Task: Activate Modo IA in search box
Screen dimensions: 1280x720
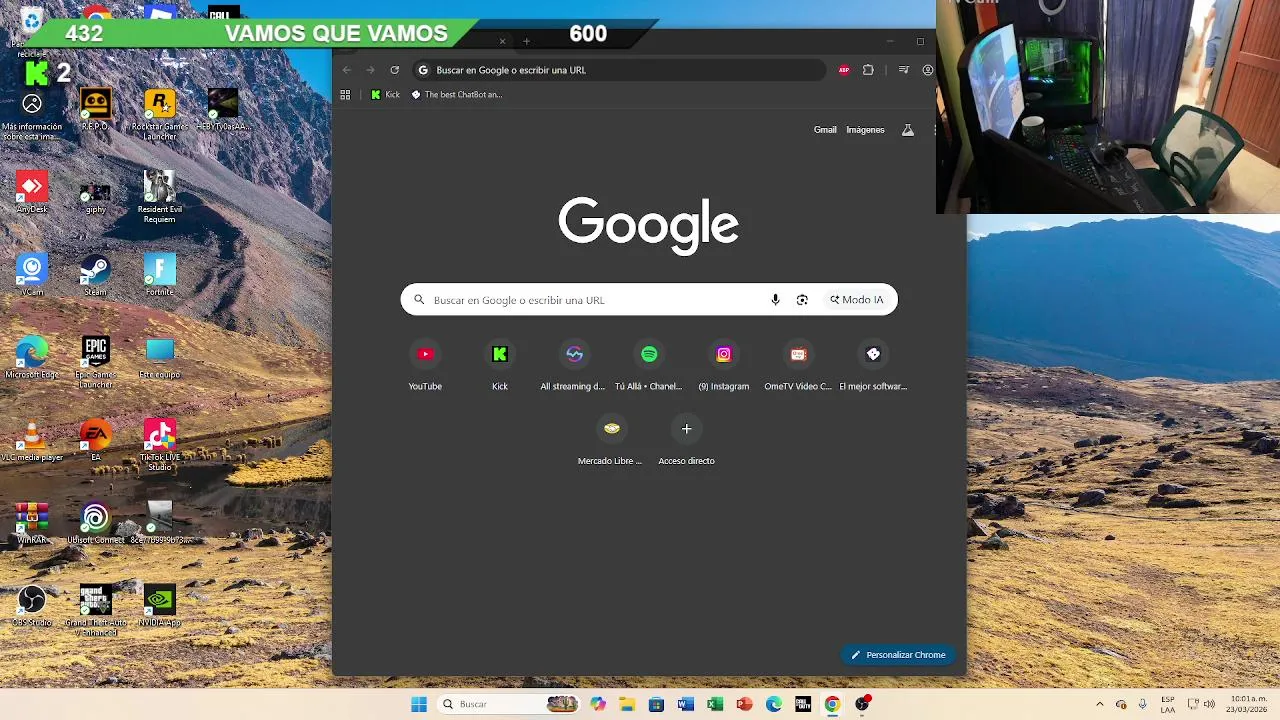Action: click(x=857, y=300)
